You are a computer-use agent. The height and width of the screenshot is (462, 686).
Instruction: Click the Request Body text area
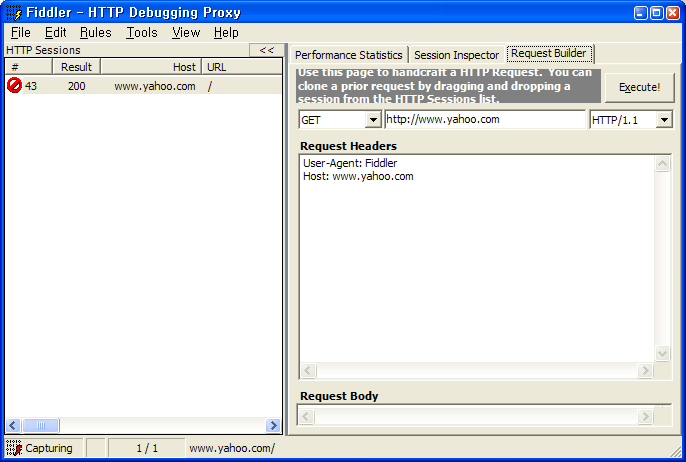pyautogui.click(x=483, y=415)
